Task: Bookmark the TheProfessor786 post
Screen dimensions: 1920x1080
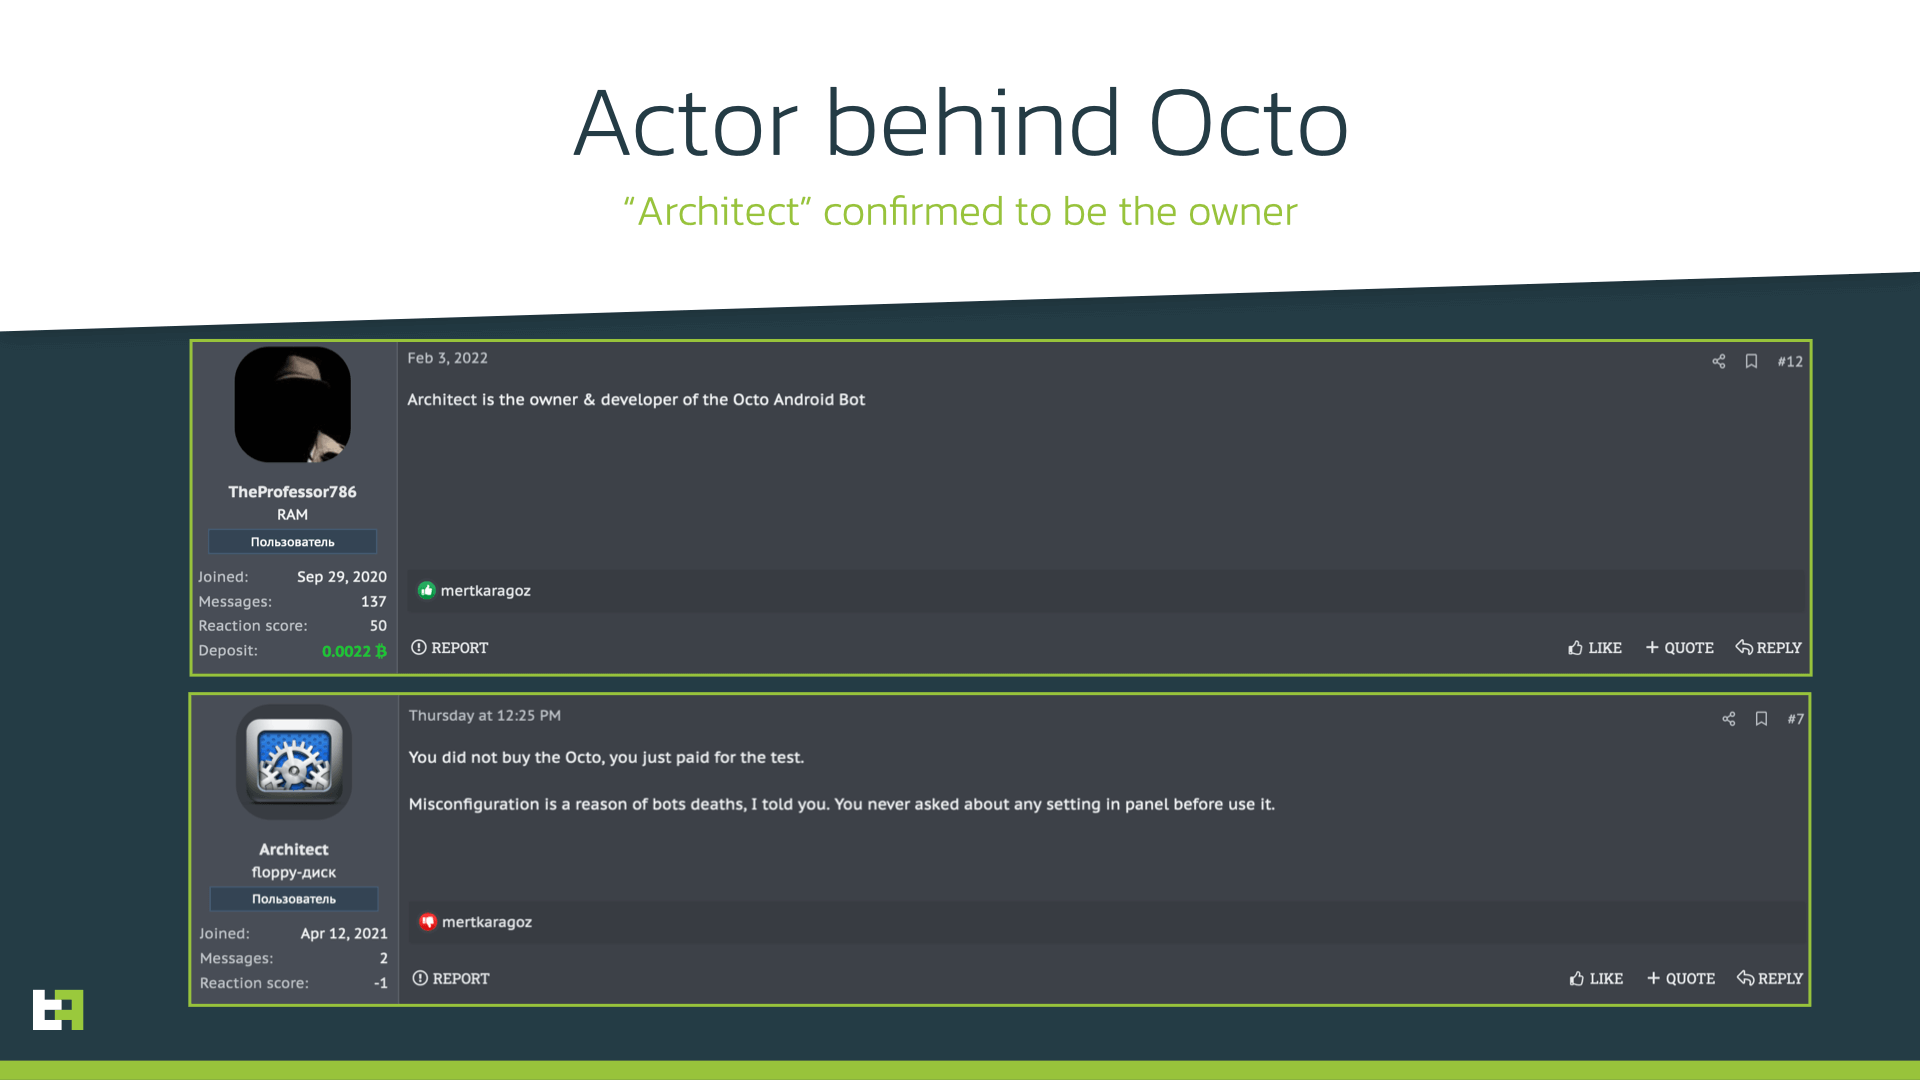Action: click(1751, 362)
